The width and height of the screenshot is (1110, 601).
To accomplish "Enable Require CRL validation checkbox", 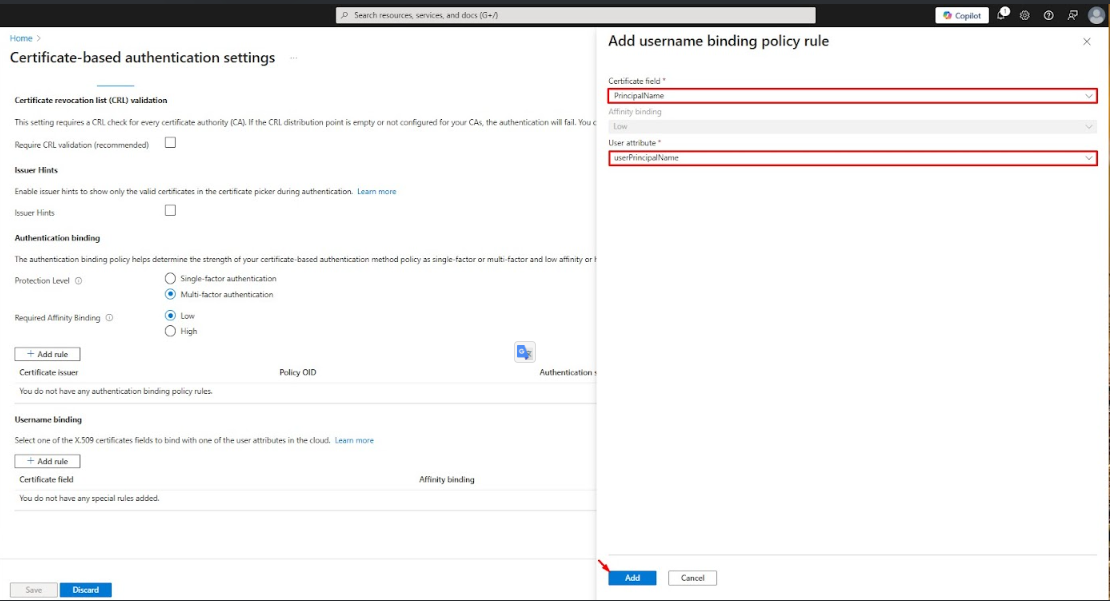I will (170, 143).
